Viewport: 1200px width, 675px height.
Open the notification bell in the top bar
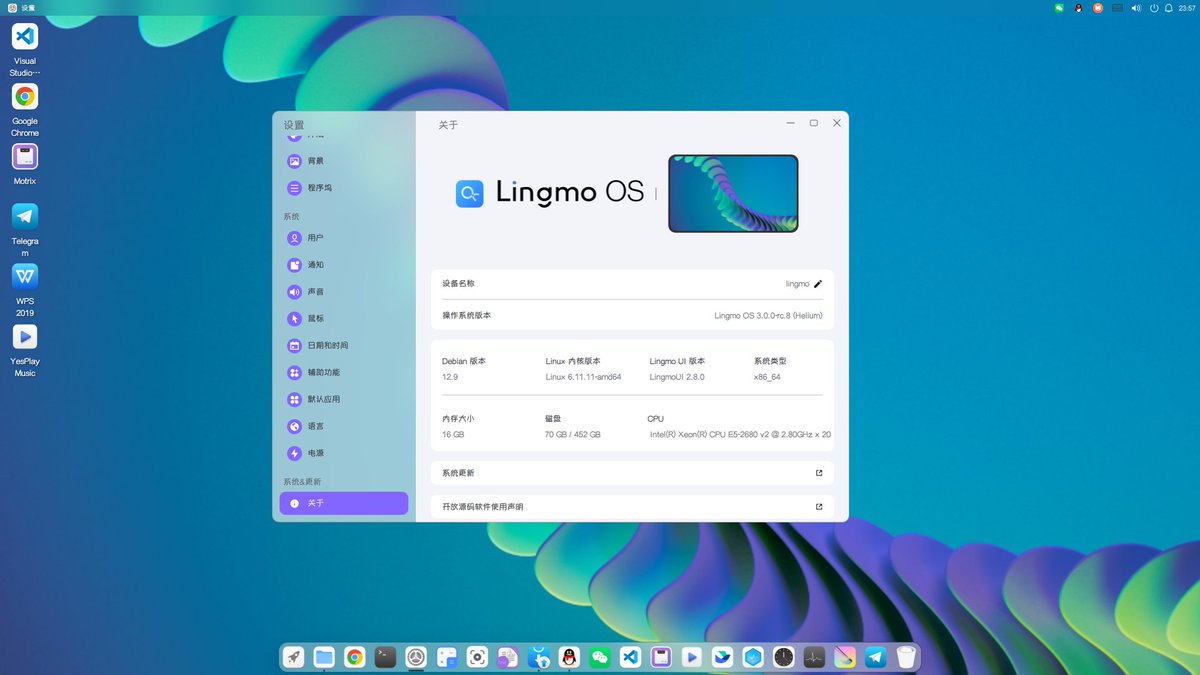pos(1167,8)
